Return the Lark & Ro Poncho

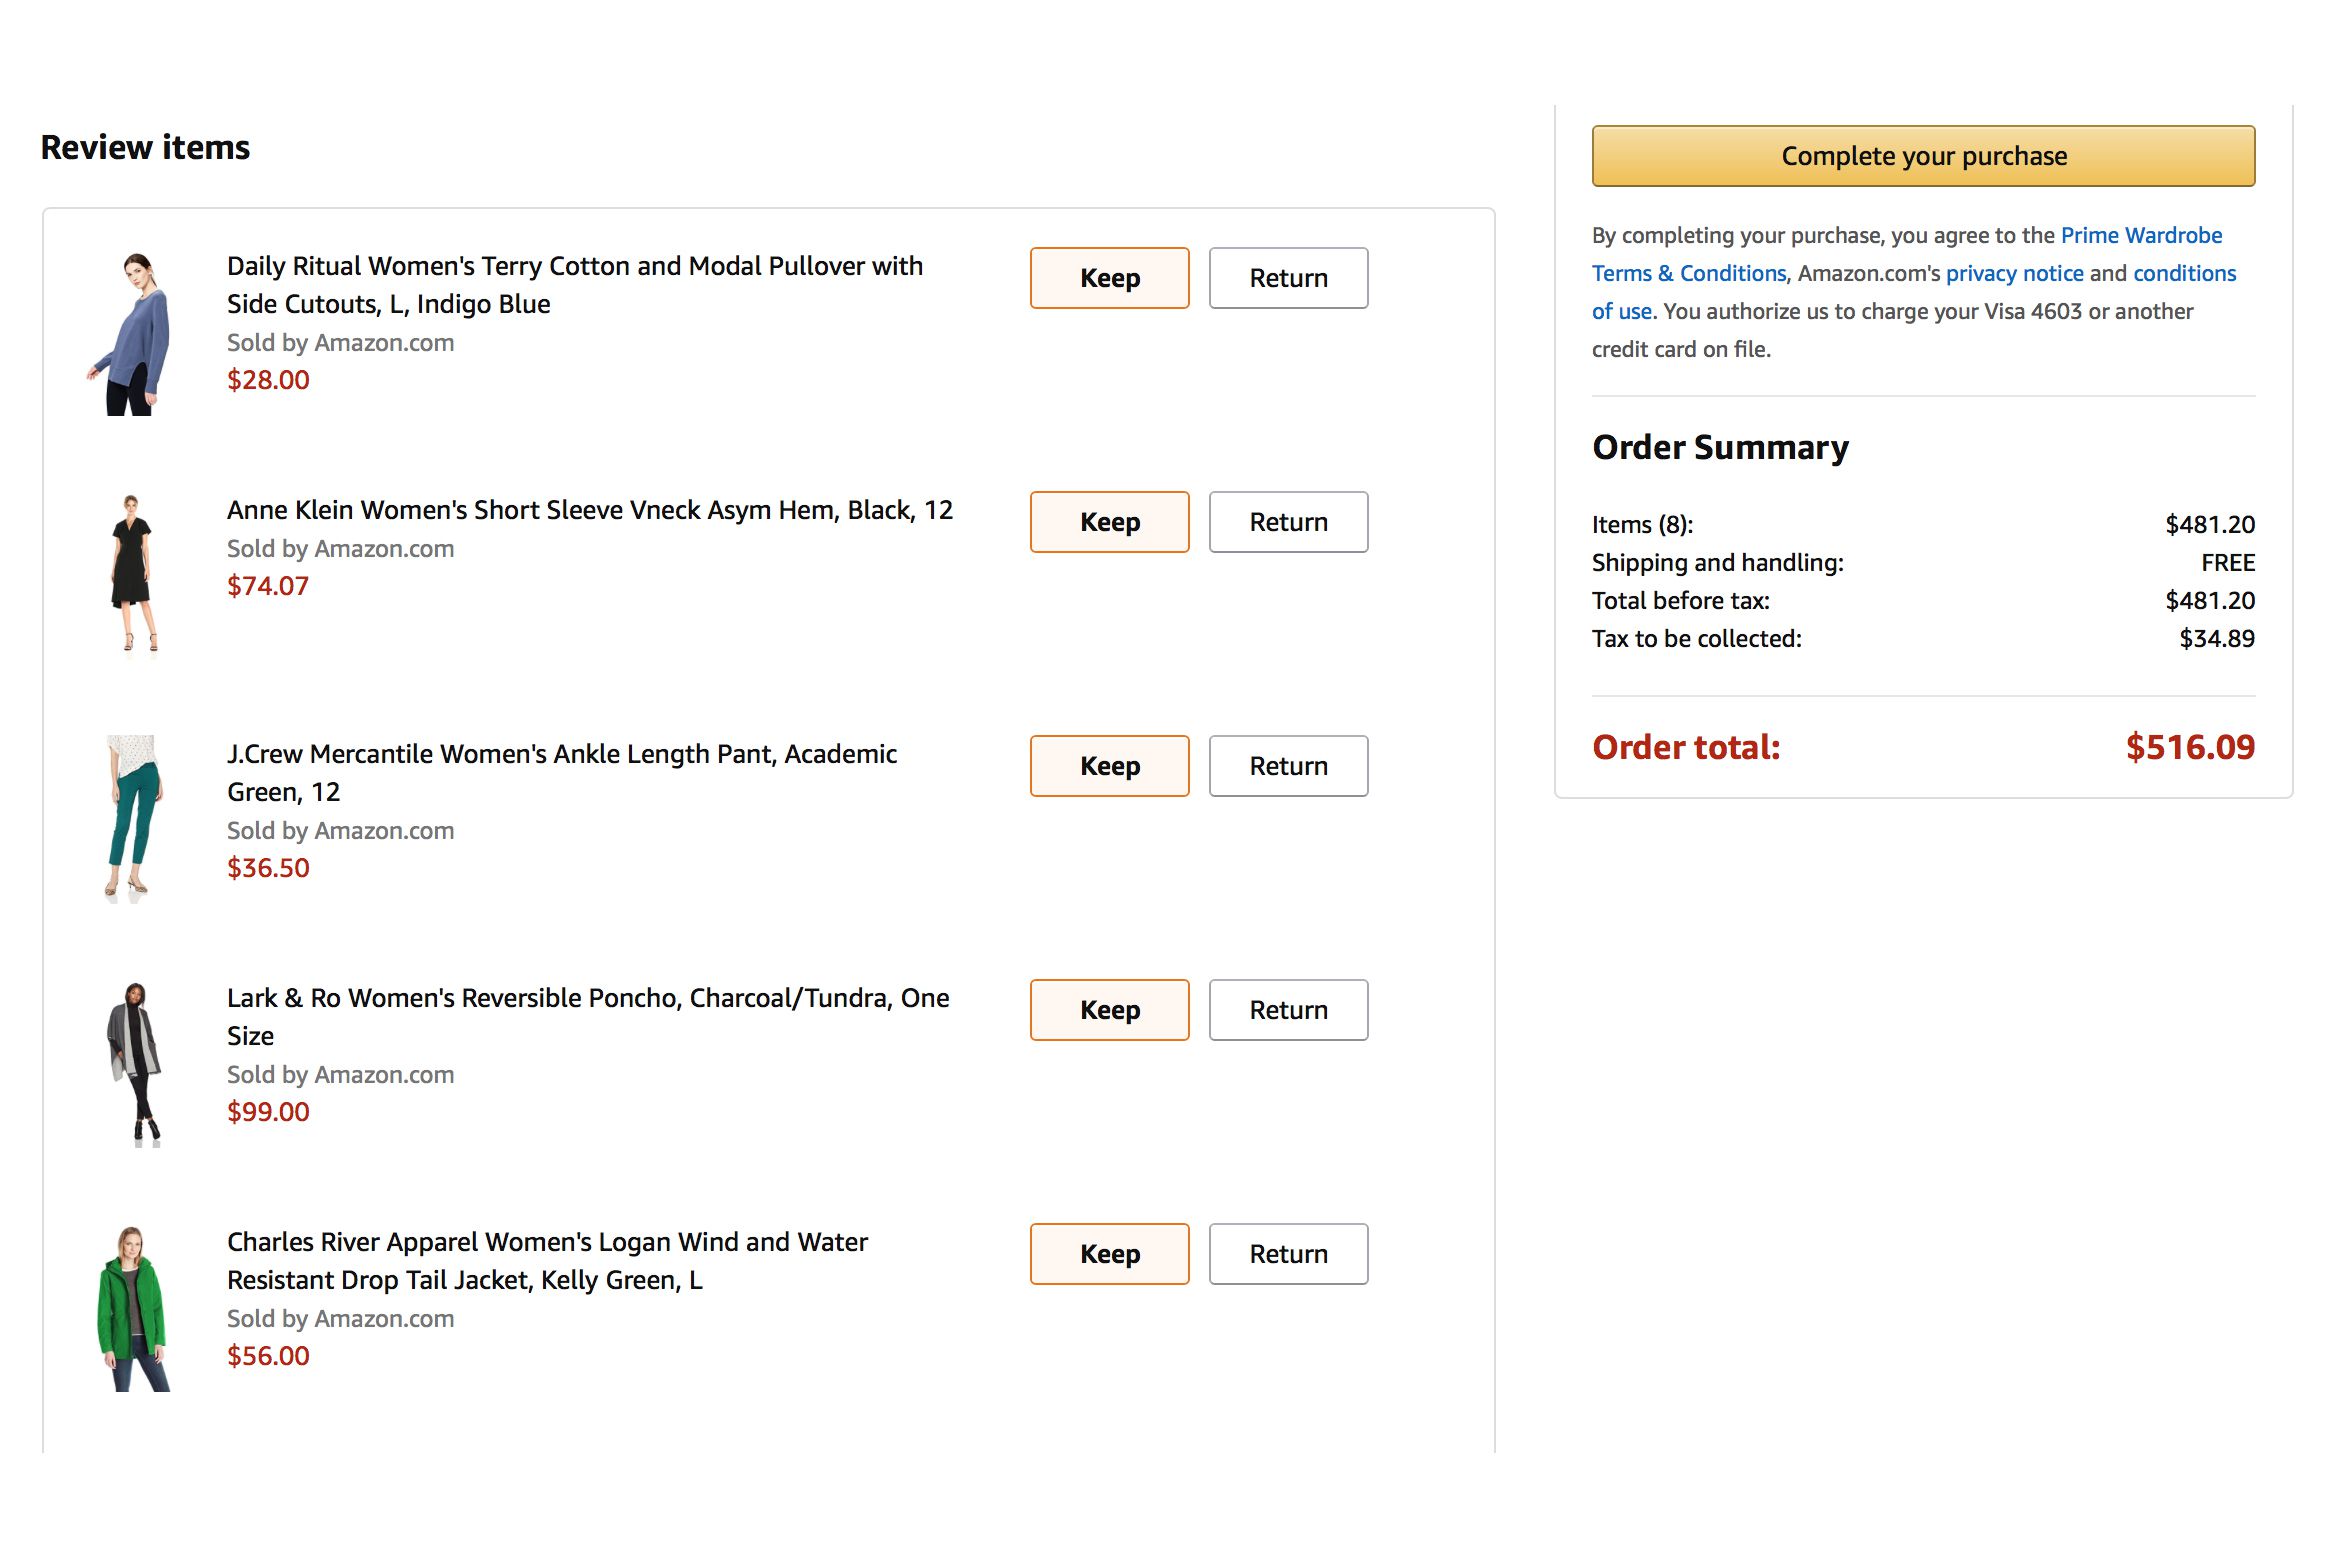1288,1010
